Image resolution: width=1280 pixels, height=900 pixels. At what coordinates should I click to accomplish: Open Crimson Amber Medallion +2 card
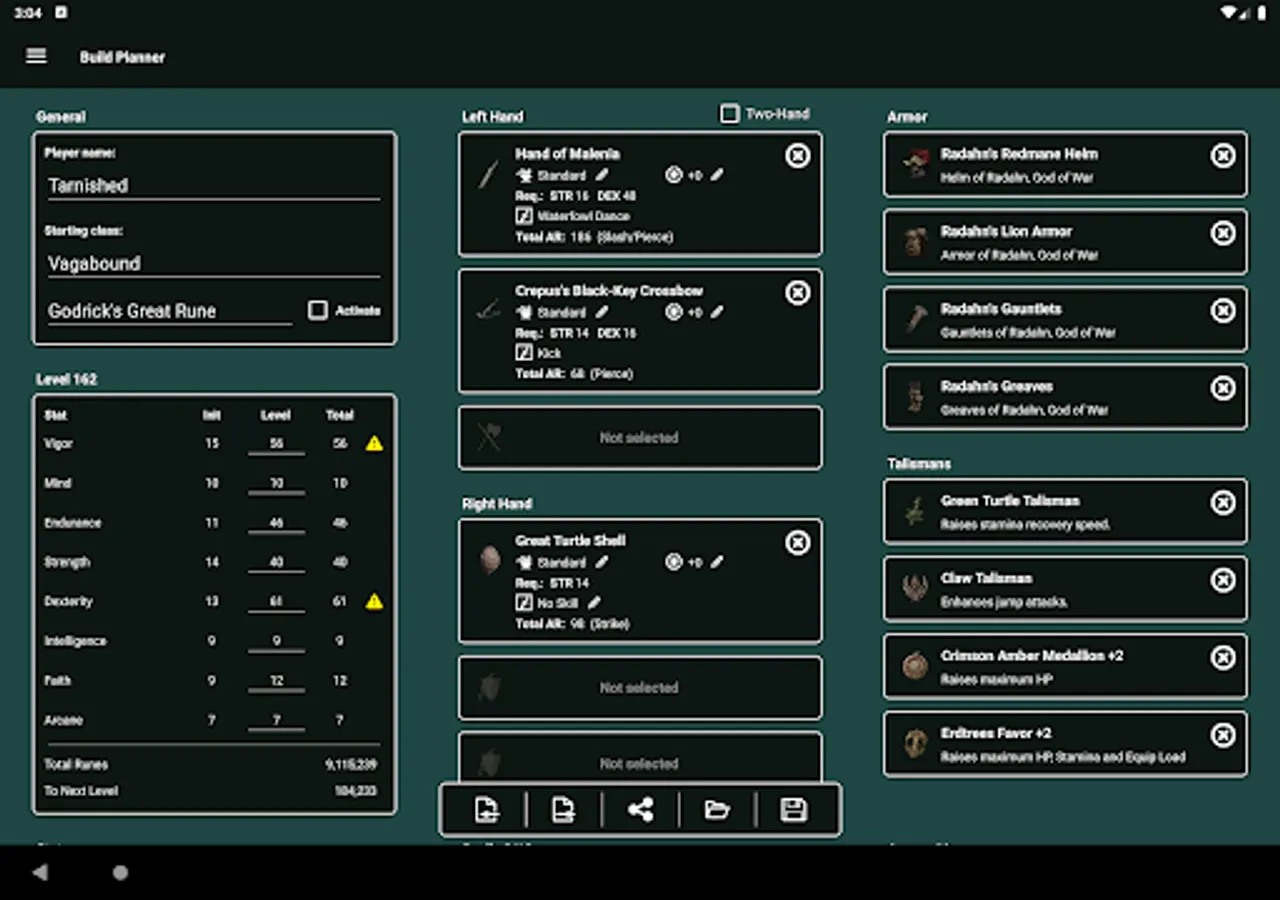1065,667
